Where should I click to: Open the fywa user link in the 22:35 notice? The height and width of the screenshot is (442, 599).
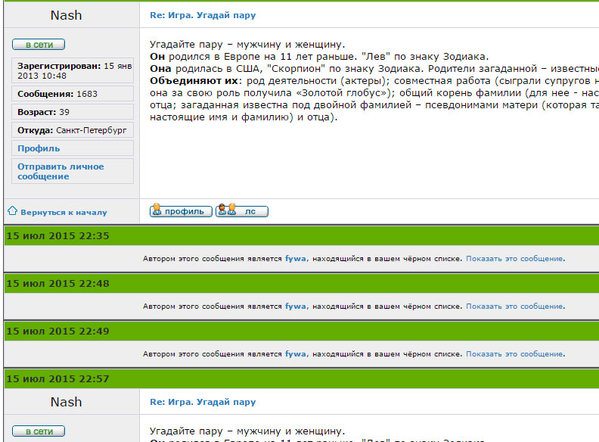(295, 259)
